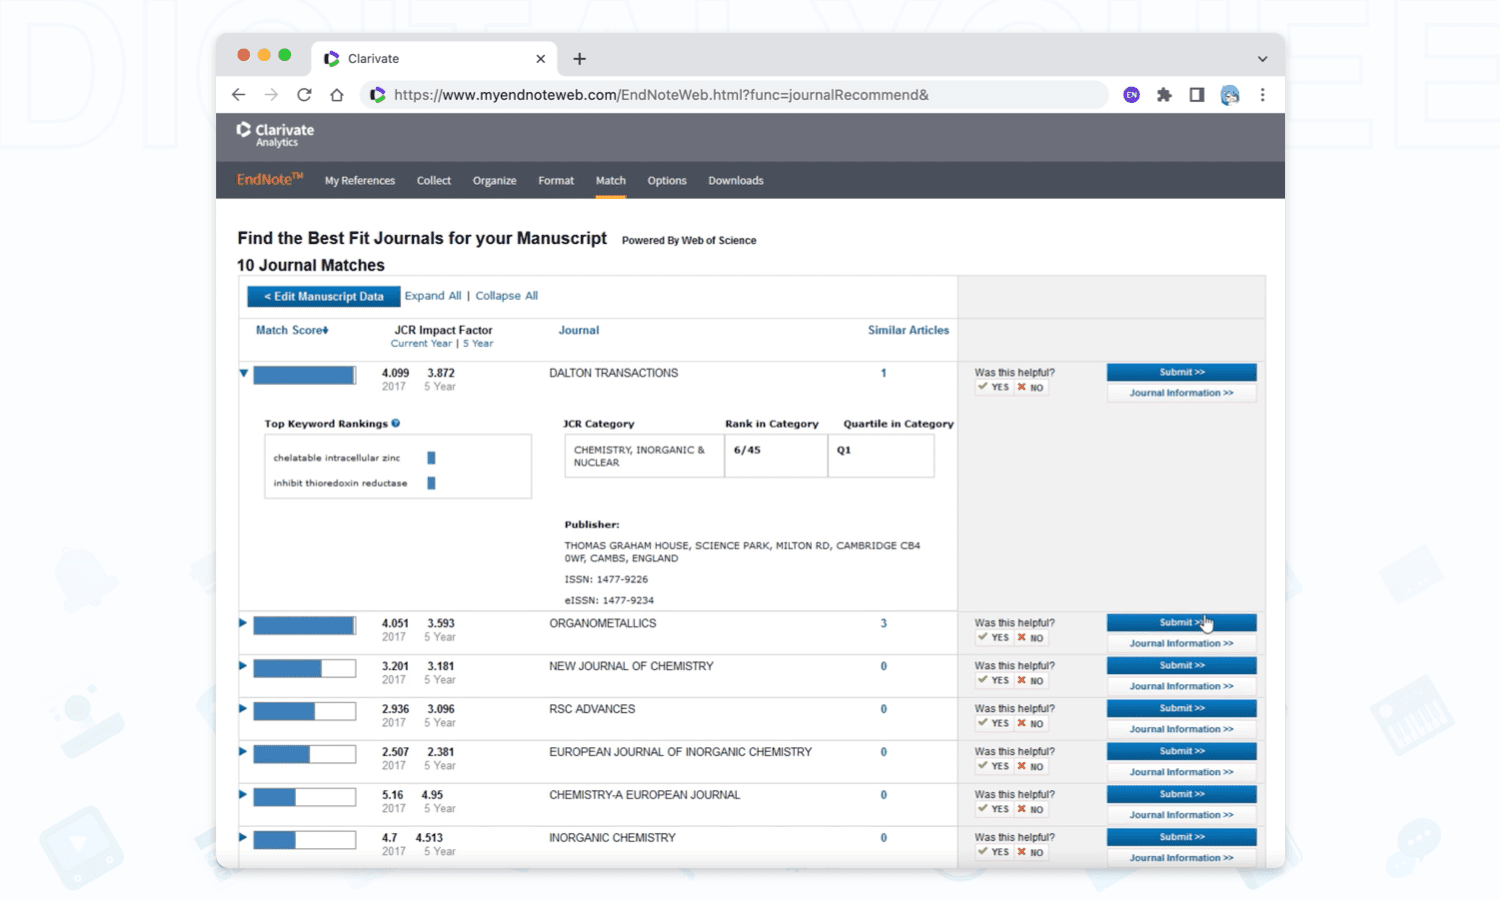
Task: Click the browser reload icon
Action: (x=304, y=95)
